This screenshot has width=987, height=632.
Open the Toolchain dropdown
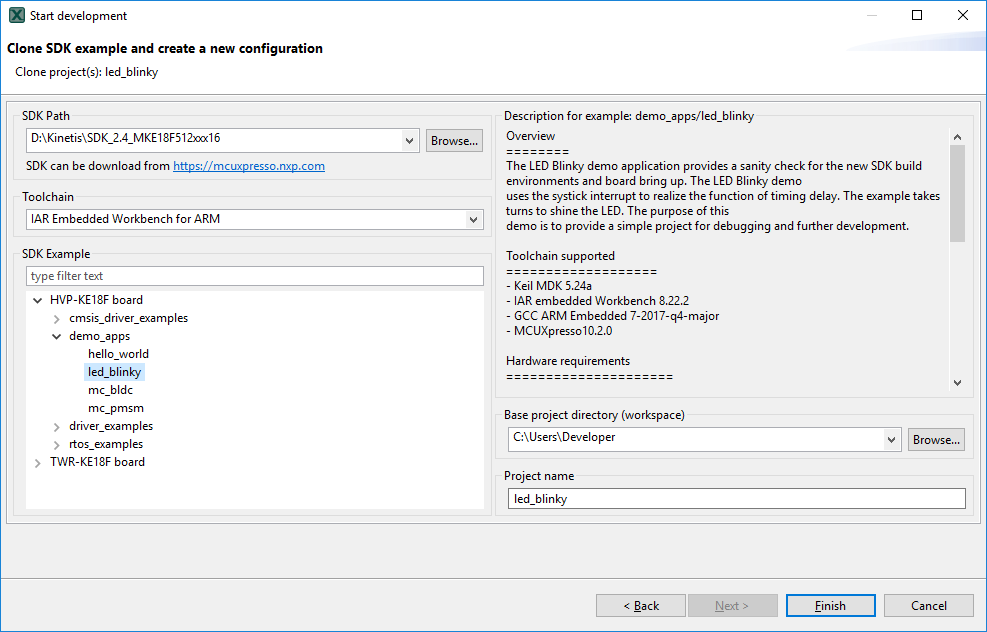point(474,220)
